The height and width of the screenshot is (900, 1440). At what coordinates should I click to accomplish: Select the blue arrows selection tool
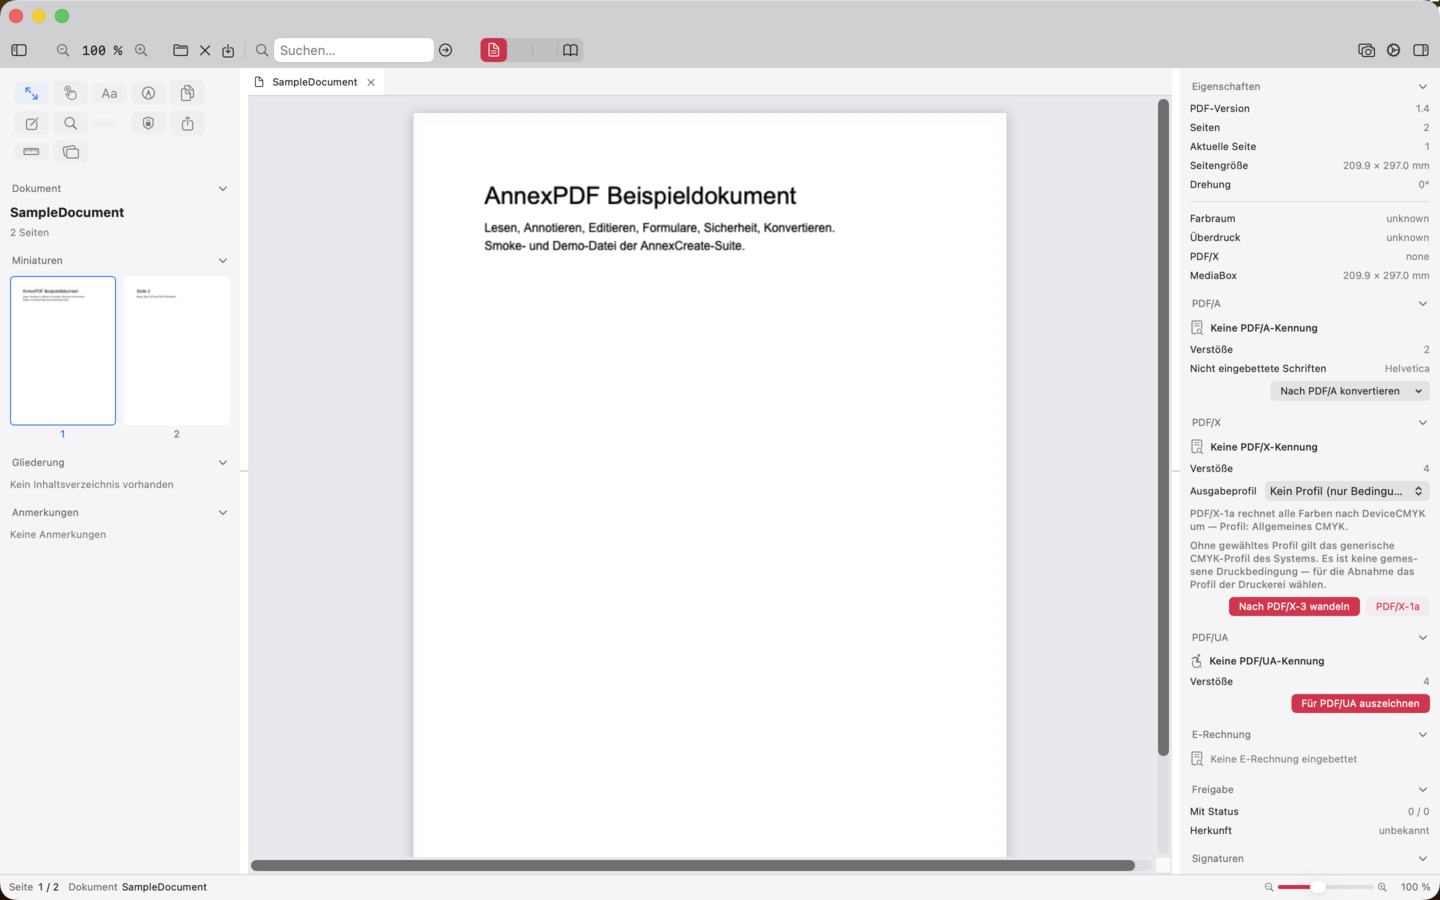[32, 93]
